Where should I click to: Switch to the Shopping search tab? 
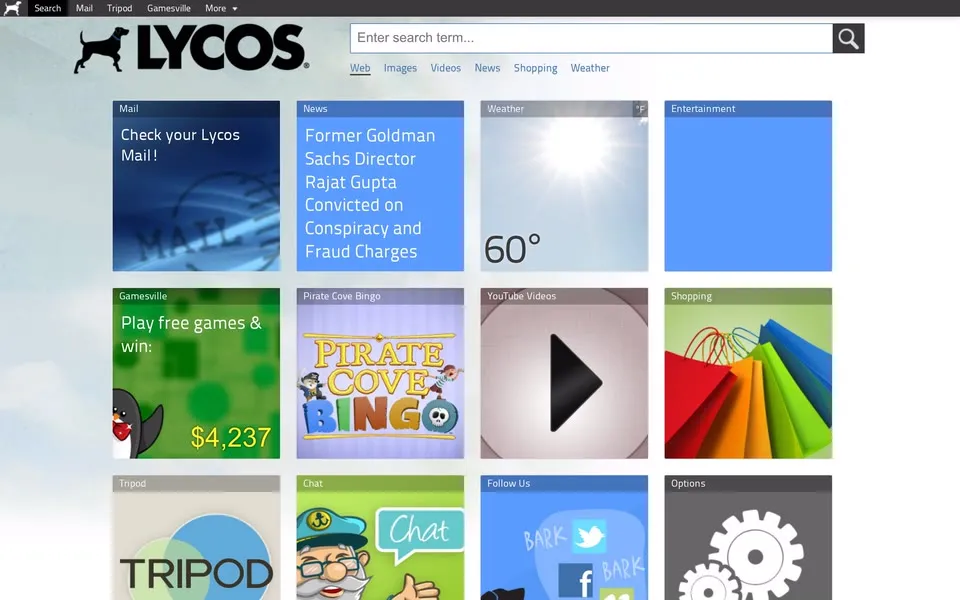(536, 68)
